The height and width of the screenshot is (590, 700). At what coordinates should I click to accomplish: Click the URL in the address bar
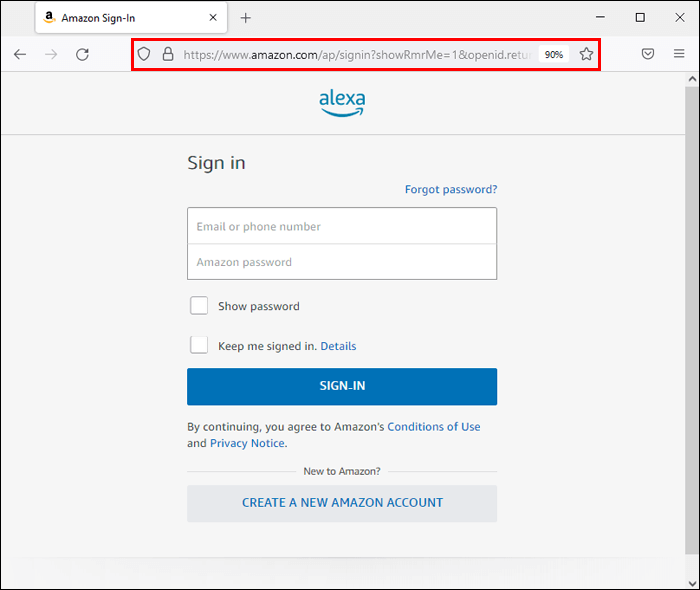click(357, 54)
